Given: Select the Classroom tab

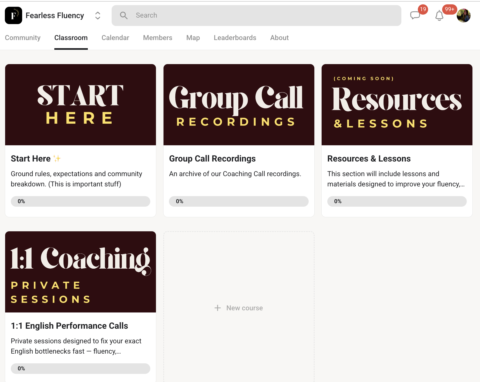Looking at the screenshot, I should (x=71, y=38).
